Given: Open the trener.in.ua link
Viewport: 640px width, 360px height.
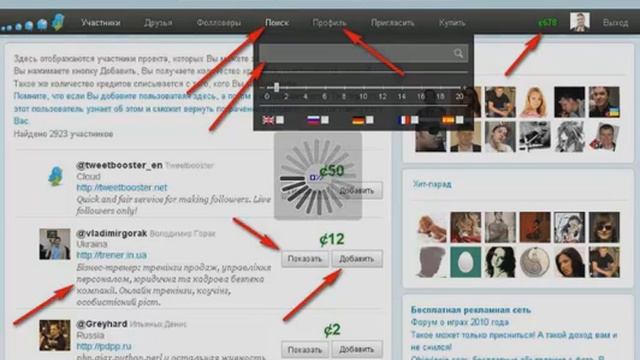Looking at the screenshot, I should click(x=111, y=255).
